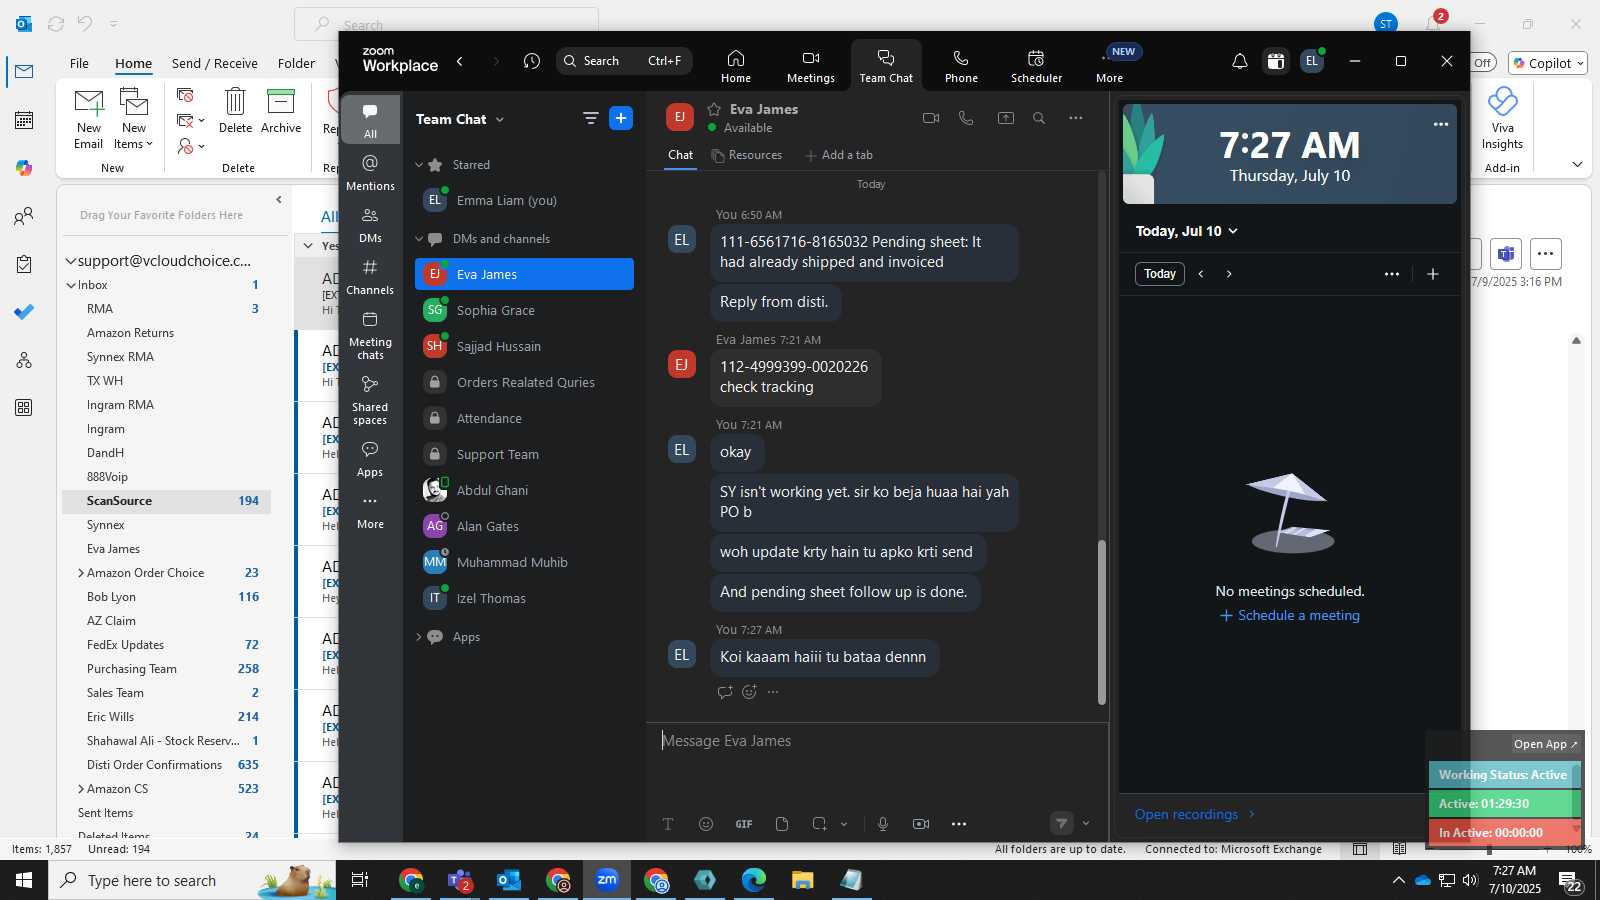
Task: Select ScanSource folder in Outlook
Action: [166, 501]
